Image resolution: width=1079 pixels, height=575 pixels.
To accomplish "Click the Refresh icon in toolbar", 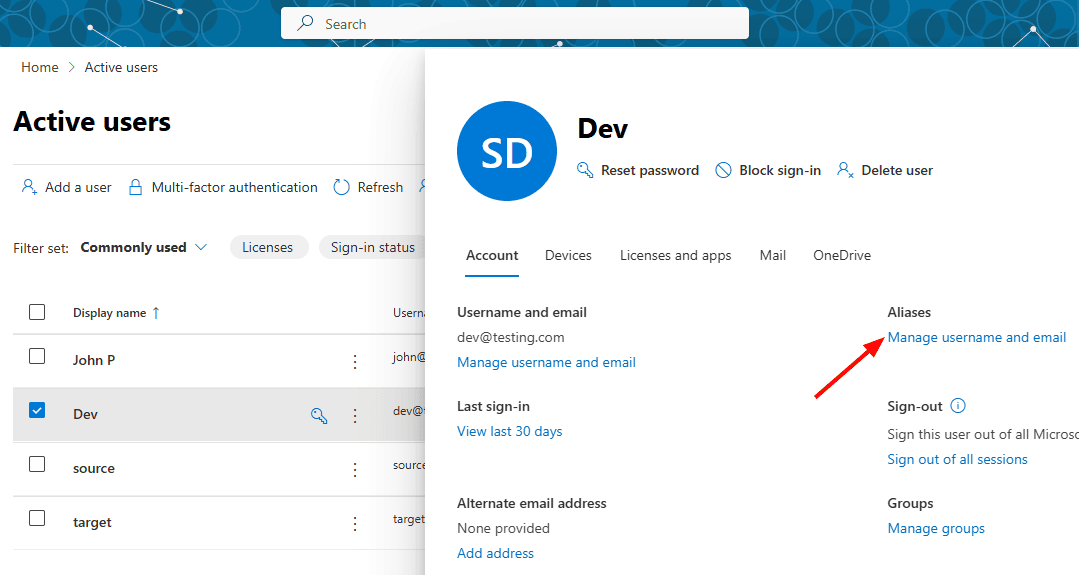I will tap(342, 187).
